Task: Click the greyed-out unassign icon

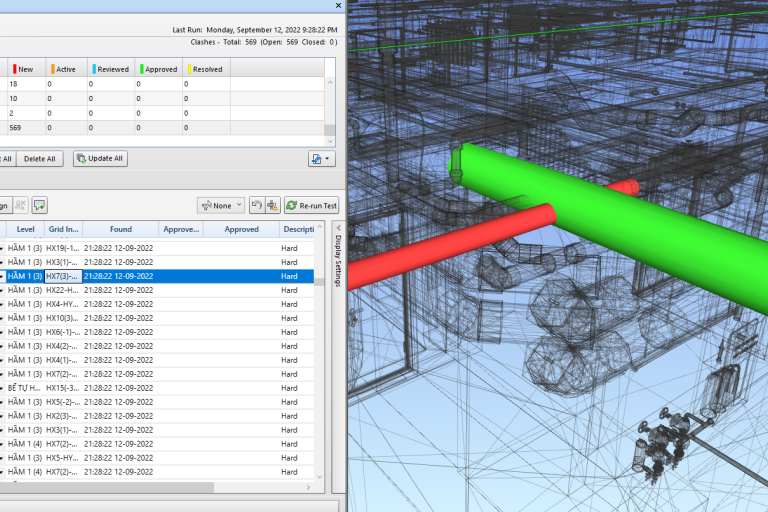Action: [x=21, y=205]
